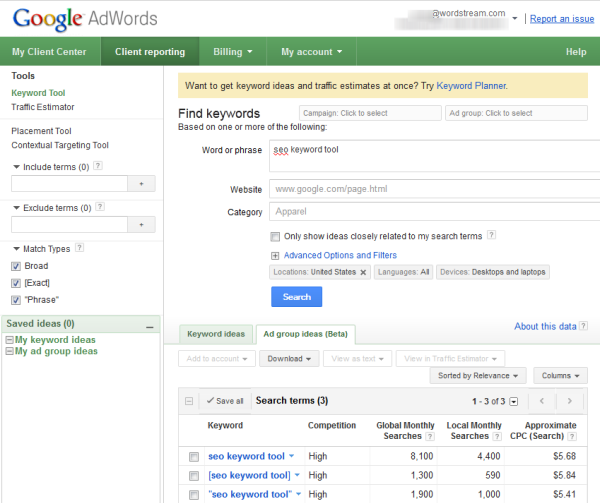Go to next results page arrow
This screenshot has width=600, height=503.
569,401
